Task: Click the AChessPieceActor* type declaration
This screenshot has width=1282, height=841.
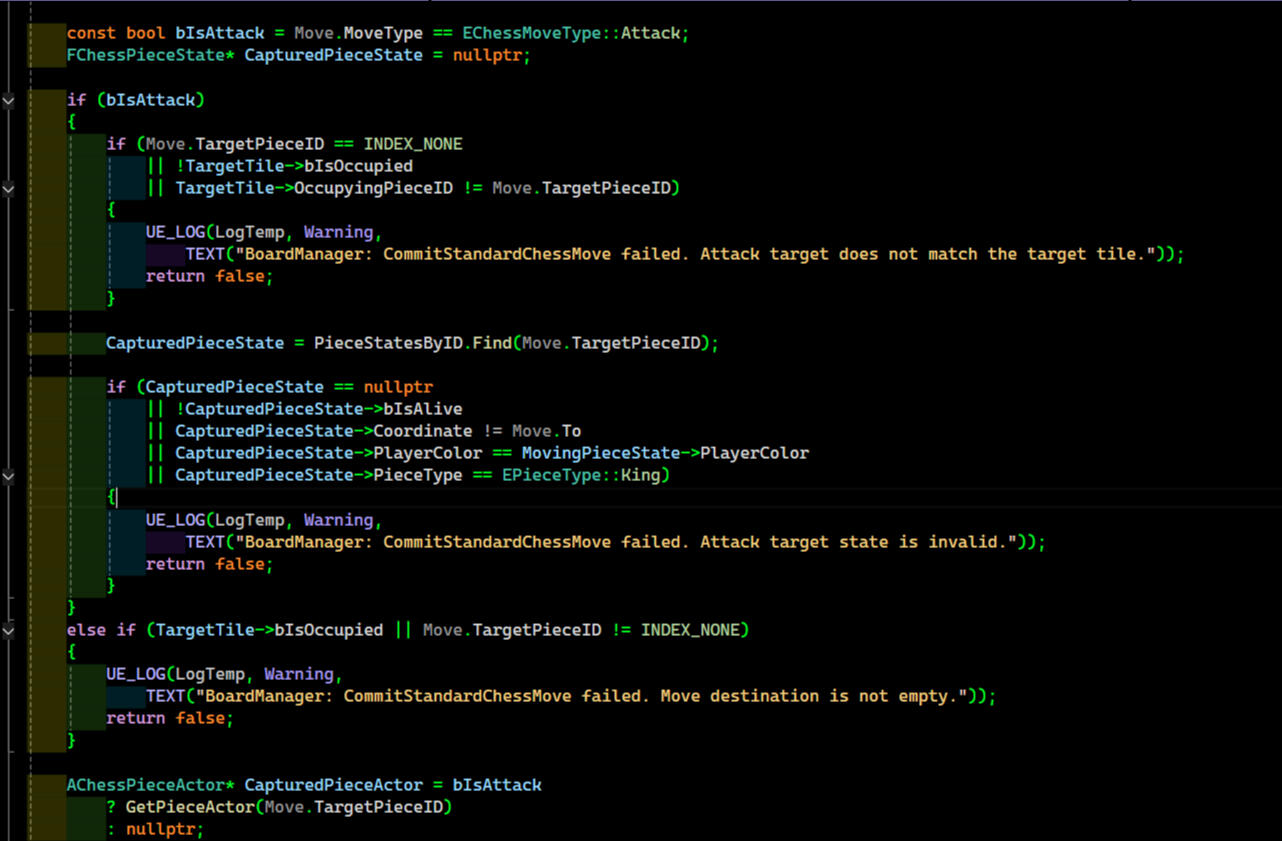Action: [x=150, y=785]
